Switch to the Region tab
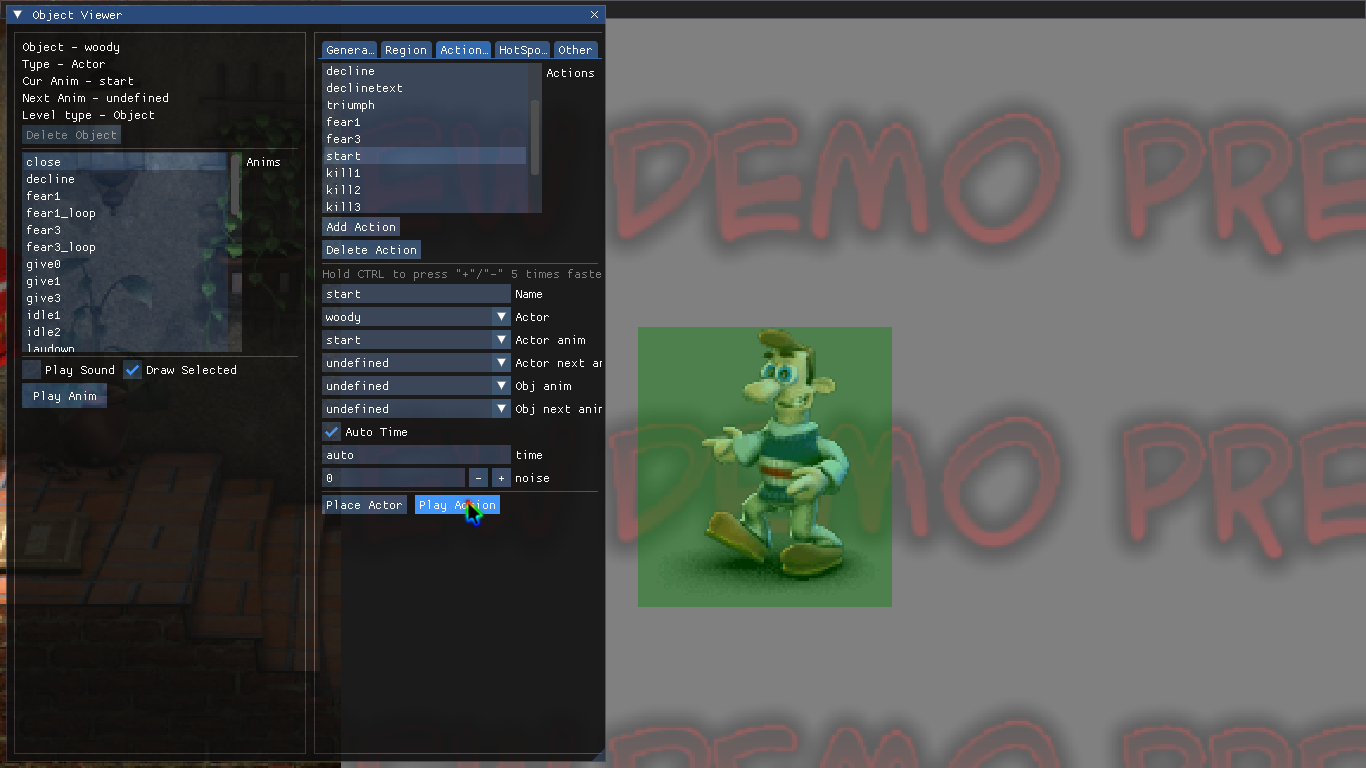 (x=405, y=50)
